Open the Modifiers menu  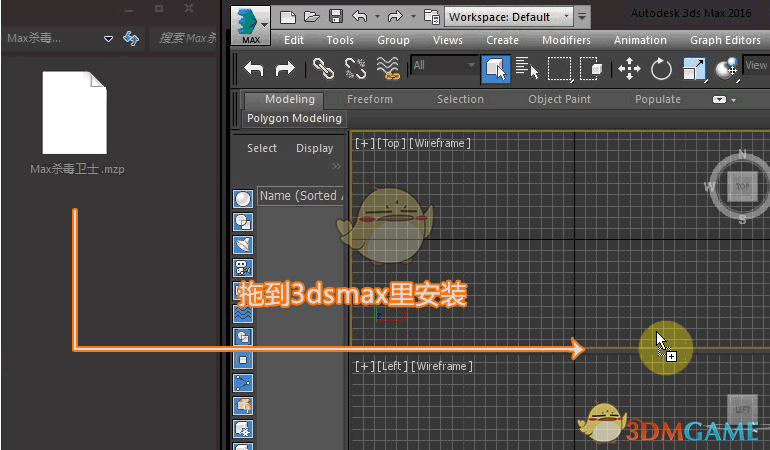pos(566,40)
